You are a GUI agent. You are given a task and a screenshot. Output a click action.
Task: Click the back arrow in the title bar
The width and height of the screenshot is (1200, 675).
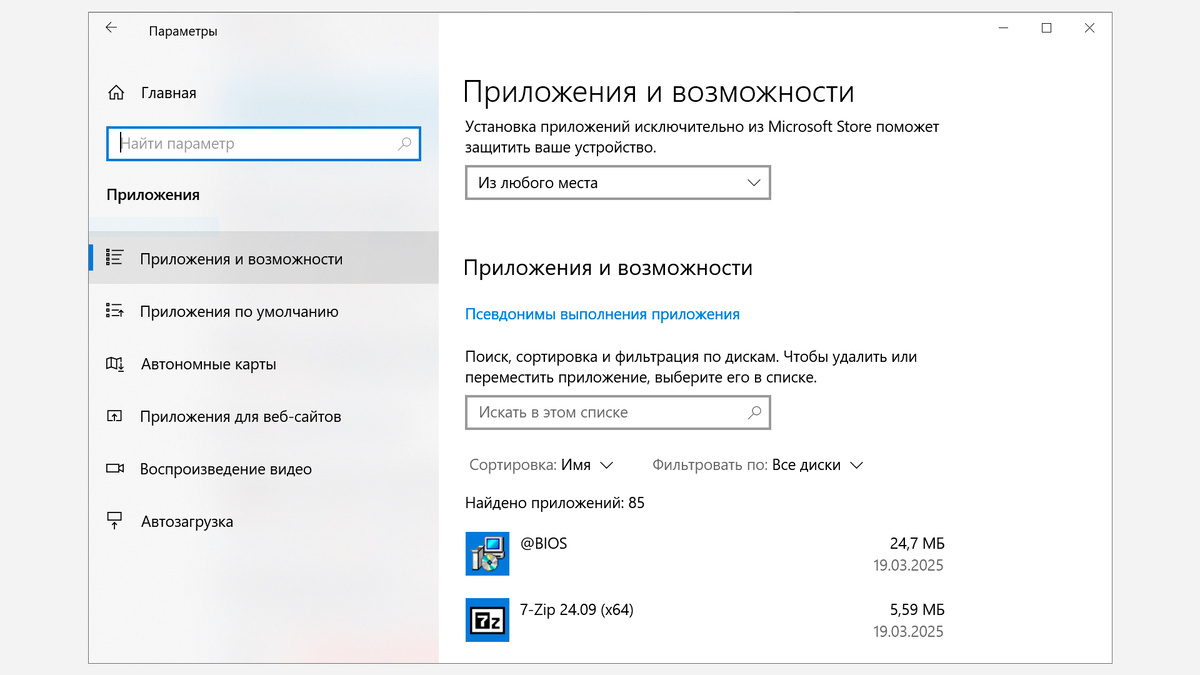click(111, 29)
